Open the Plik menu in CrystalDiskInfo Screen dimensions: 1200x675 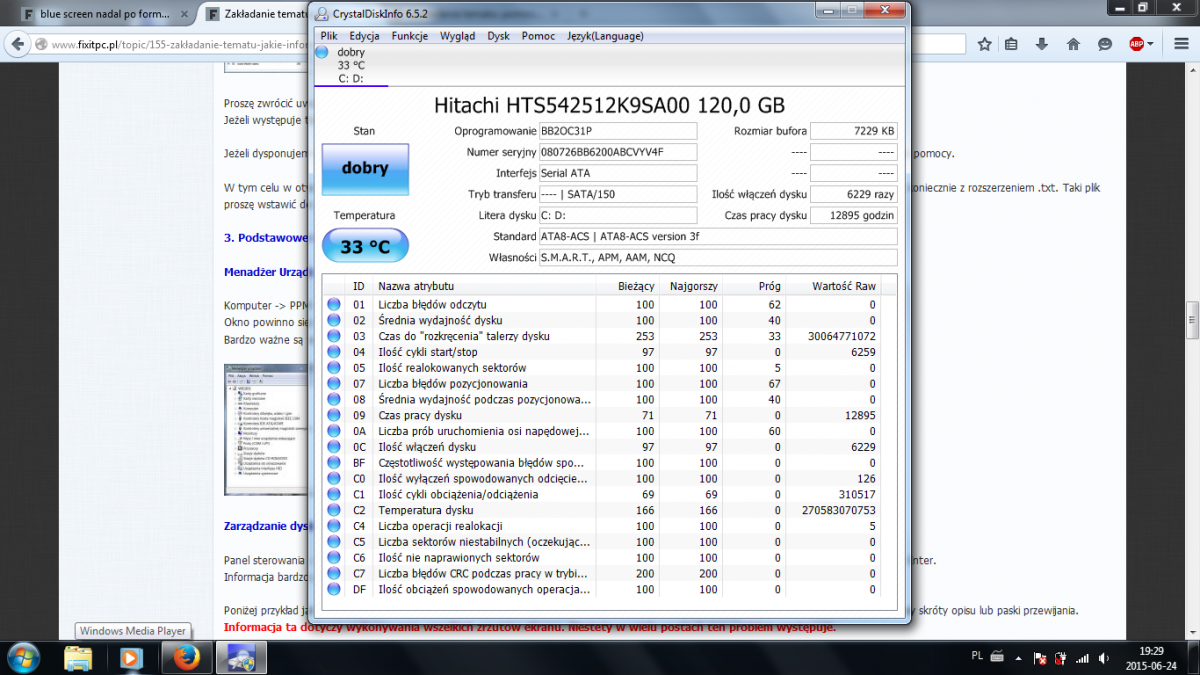328,36
